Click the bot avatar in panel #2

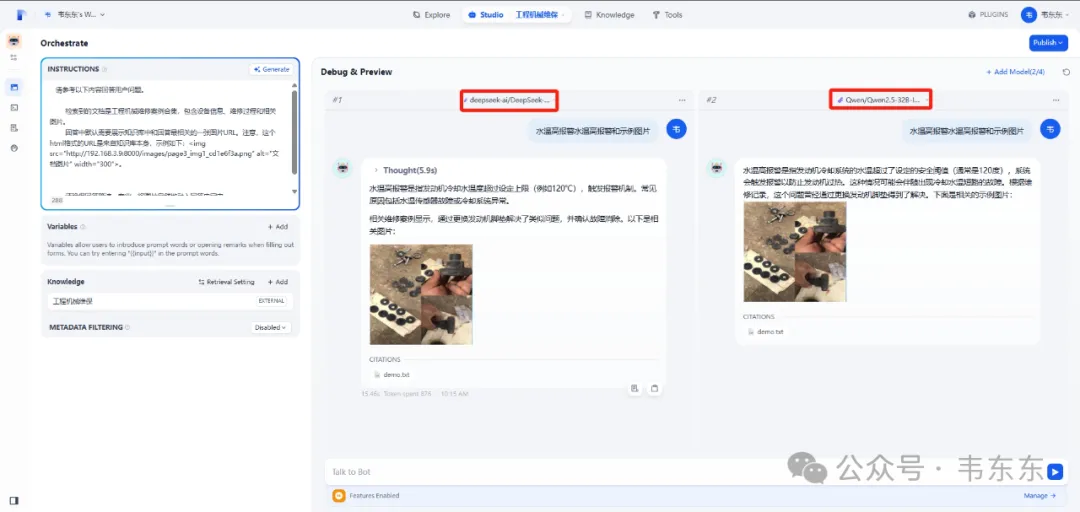716,169
